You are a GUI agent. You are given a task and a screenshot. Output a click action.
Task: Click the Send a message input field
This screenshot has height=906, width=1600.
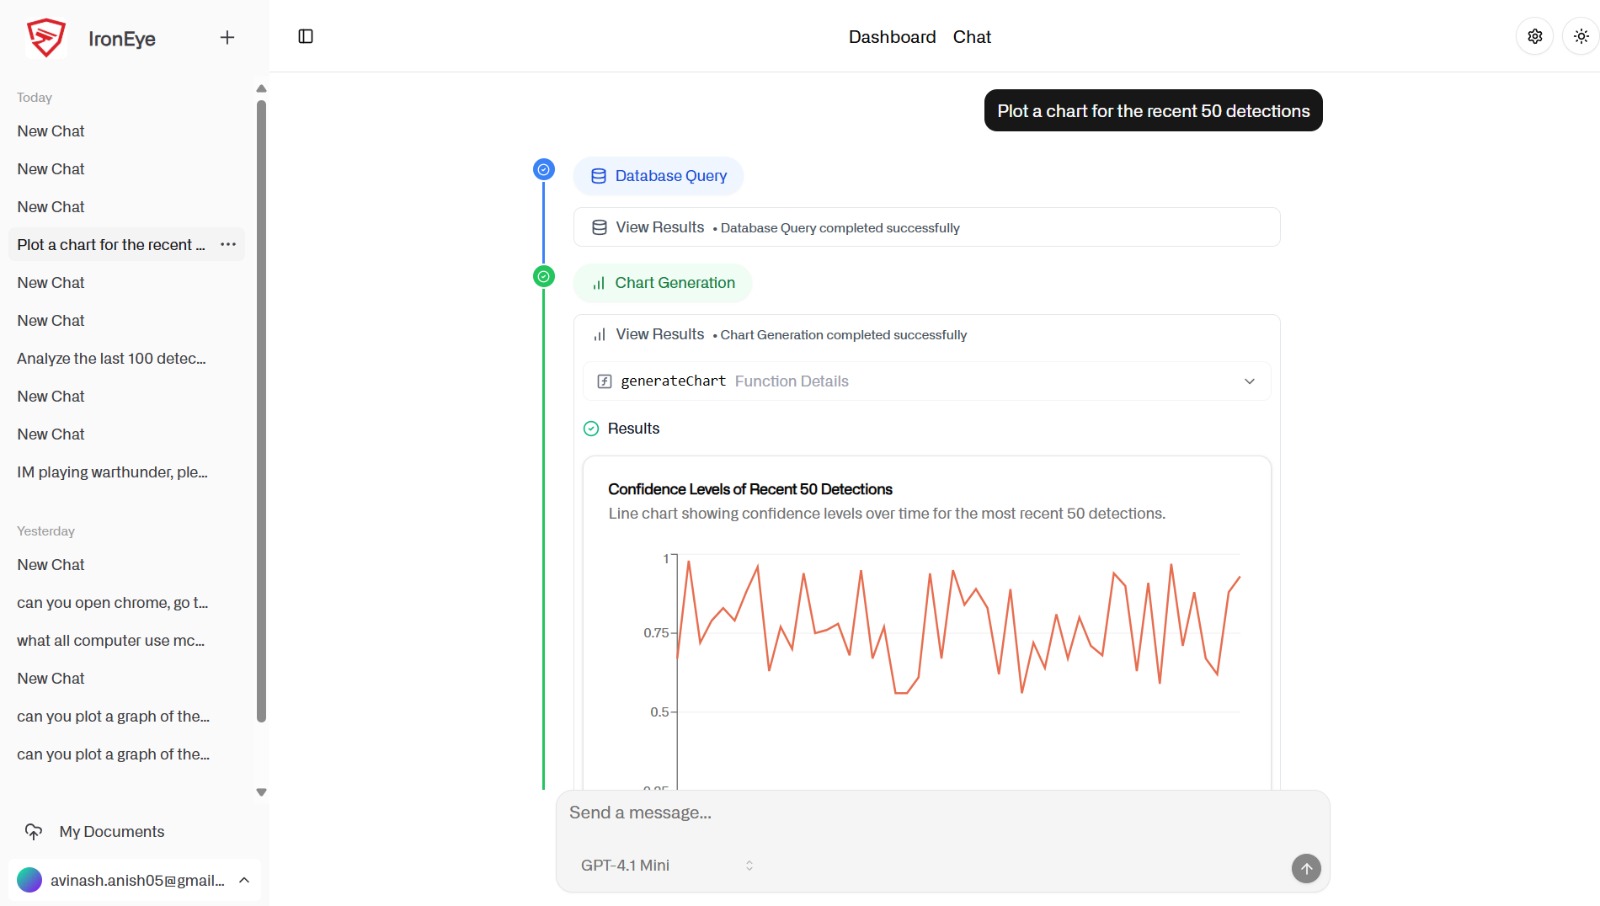point(943,813)
